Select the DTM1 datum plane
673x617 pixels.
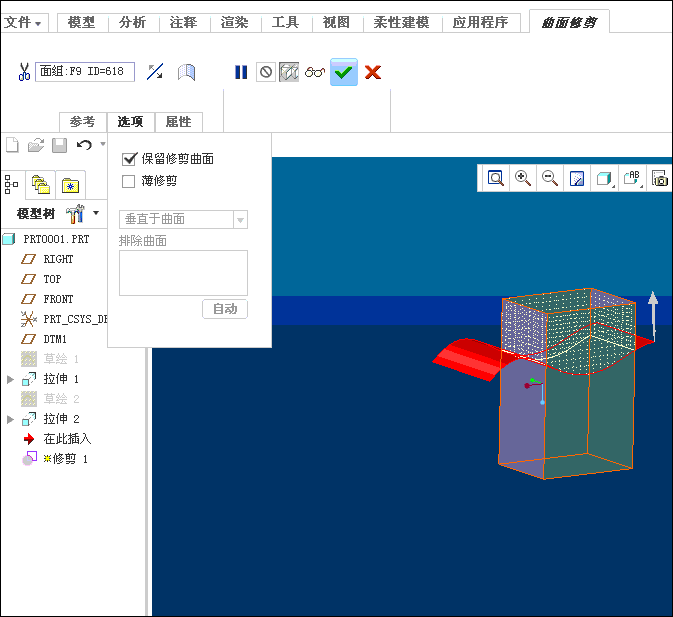pos(55,339)
